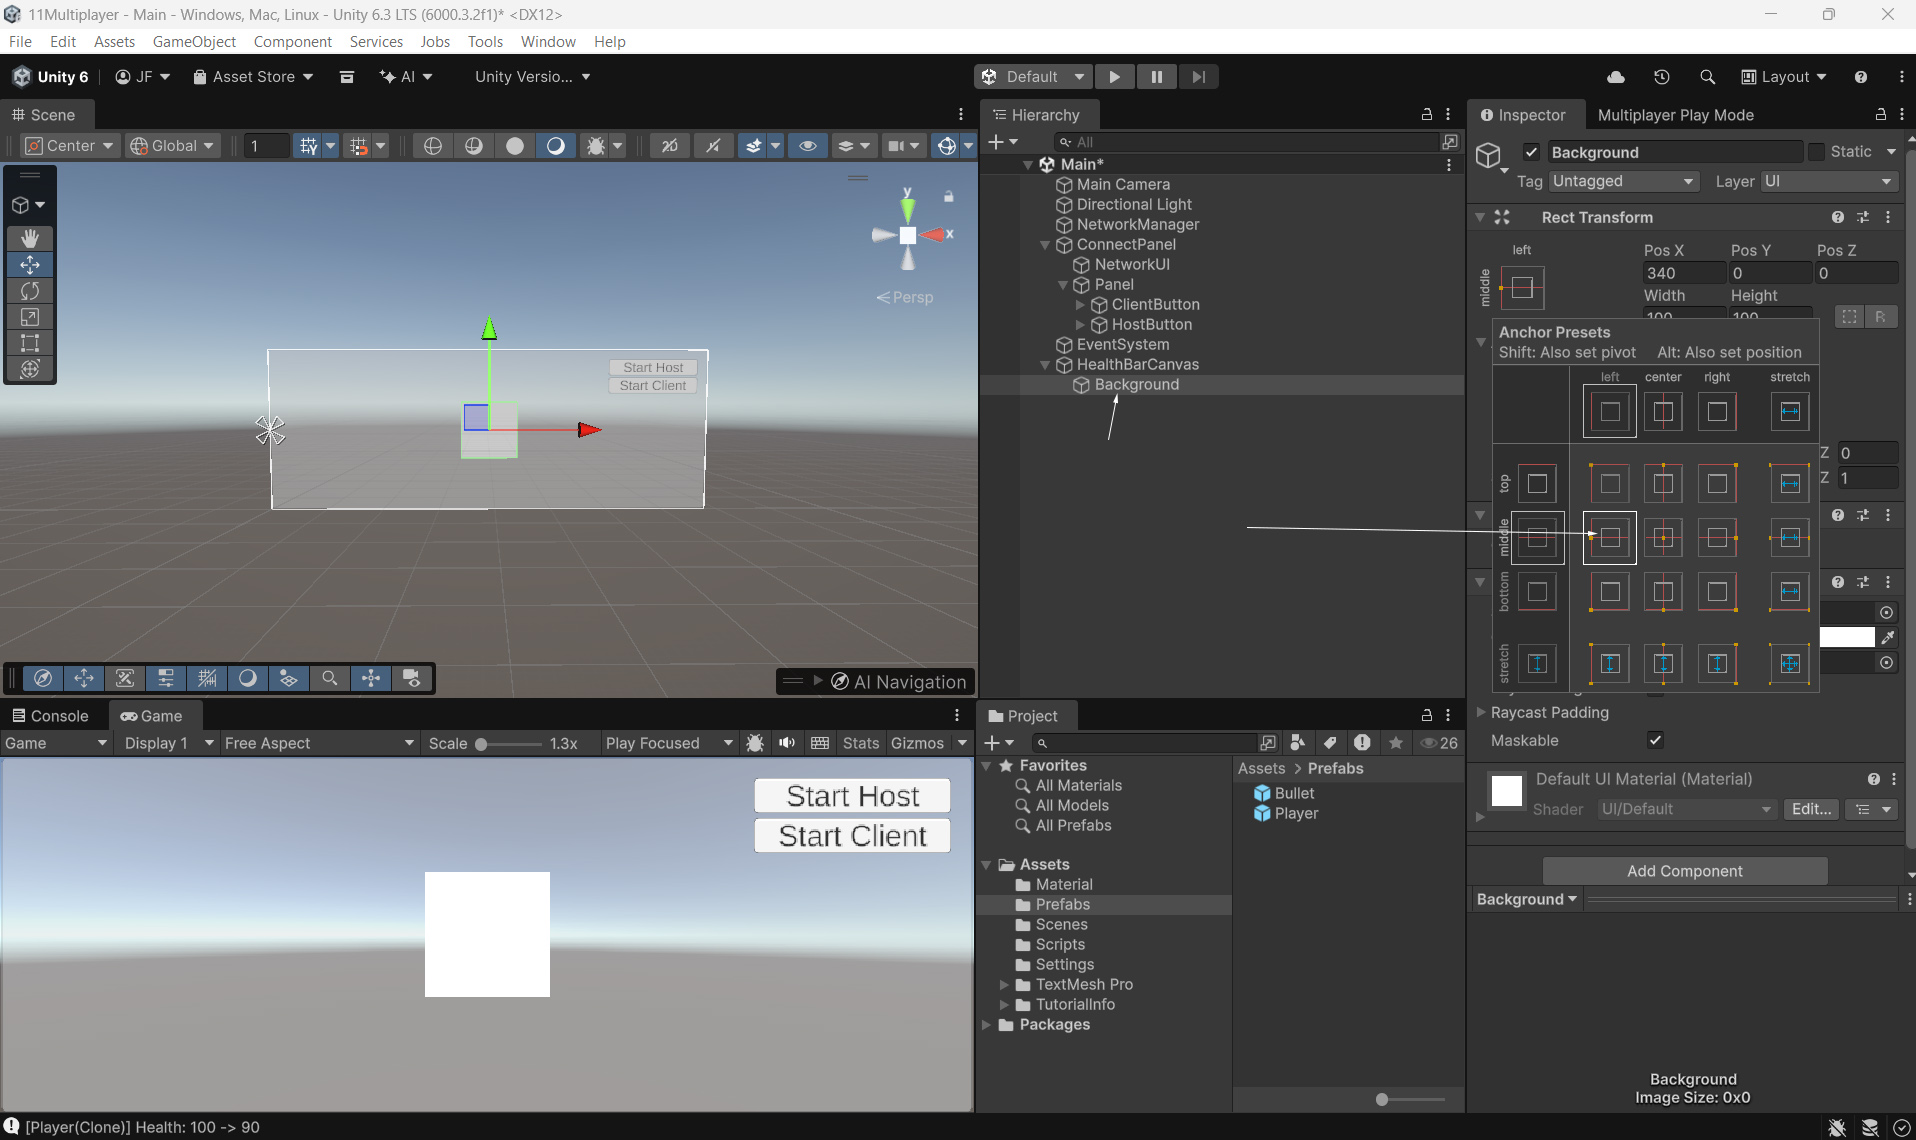Open the GameObject menu

pyautogui.click(x=194, y=42)
